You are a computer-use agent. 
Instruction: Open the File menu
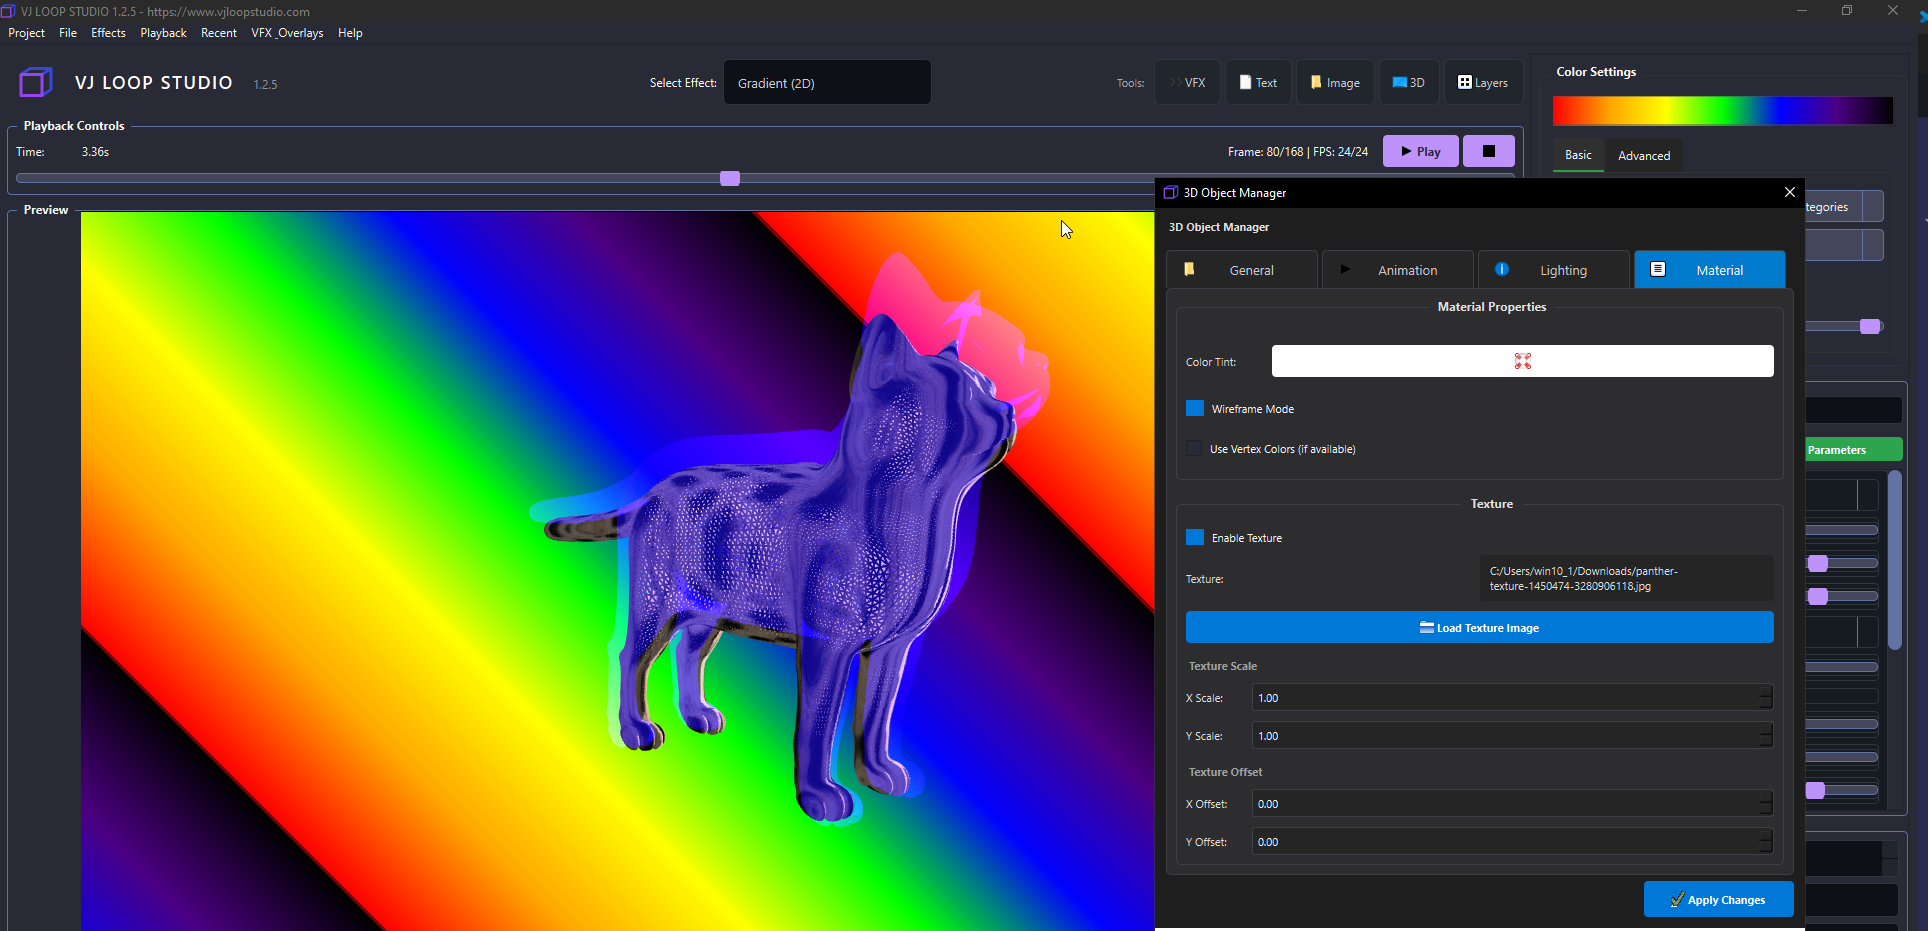click(68, 33)
